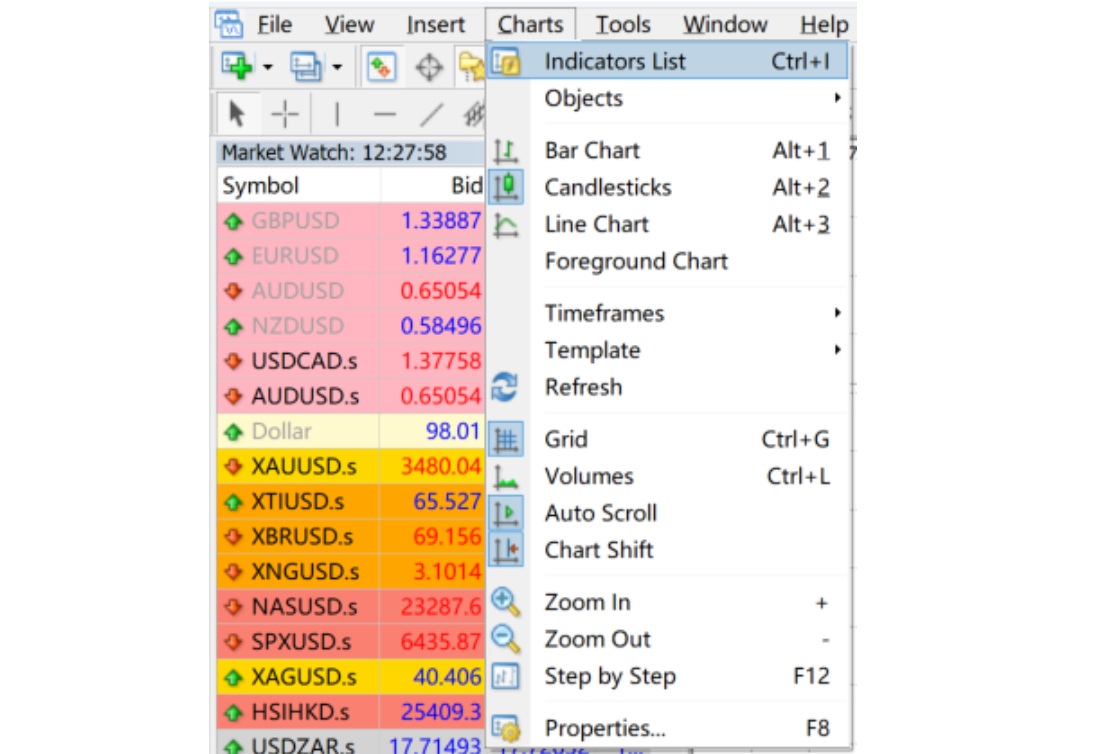Image resolution: width=1102 pixels, height=754 pixels.
Task: Click the Chart Shift menu icon
Action: pyautogui.click(x=506, y=550)
